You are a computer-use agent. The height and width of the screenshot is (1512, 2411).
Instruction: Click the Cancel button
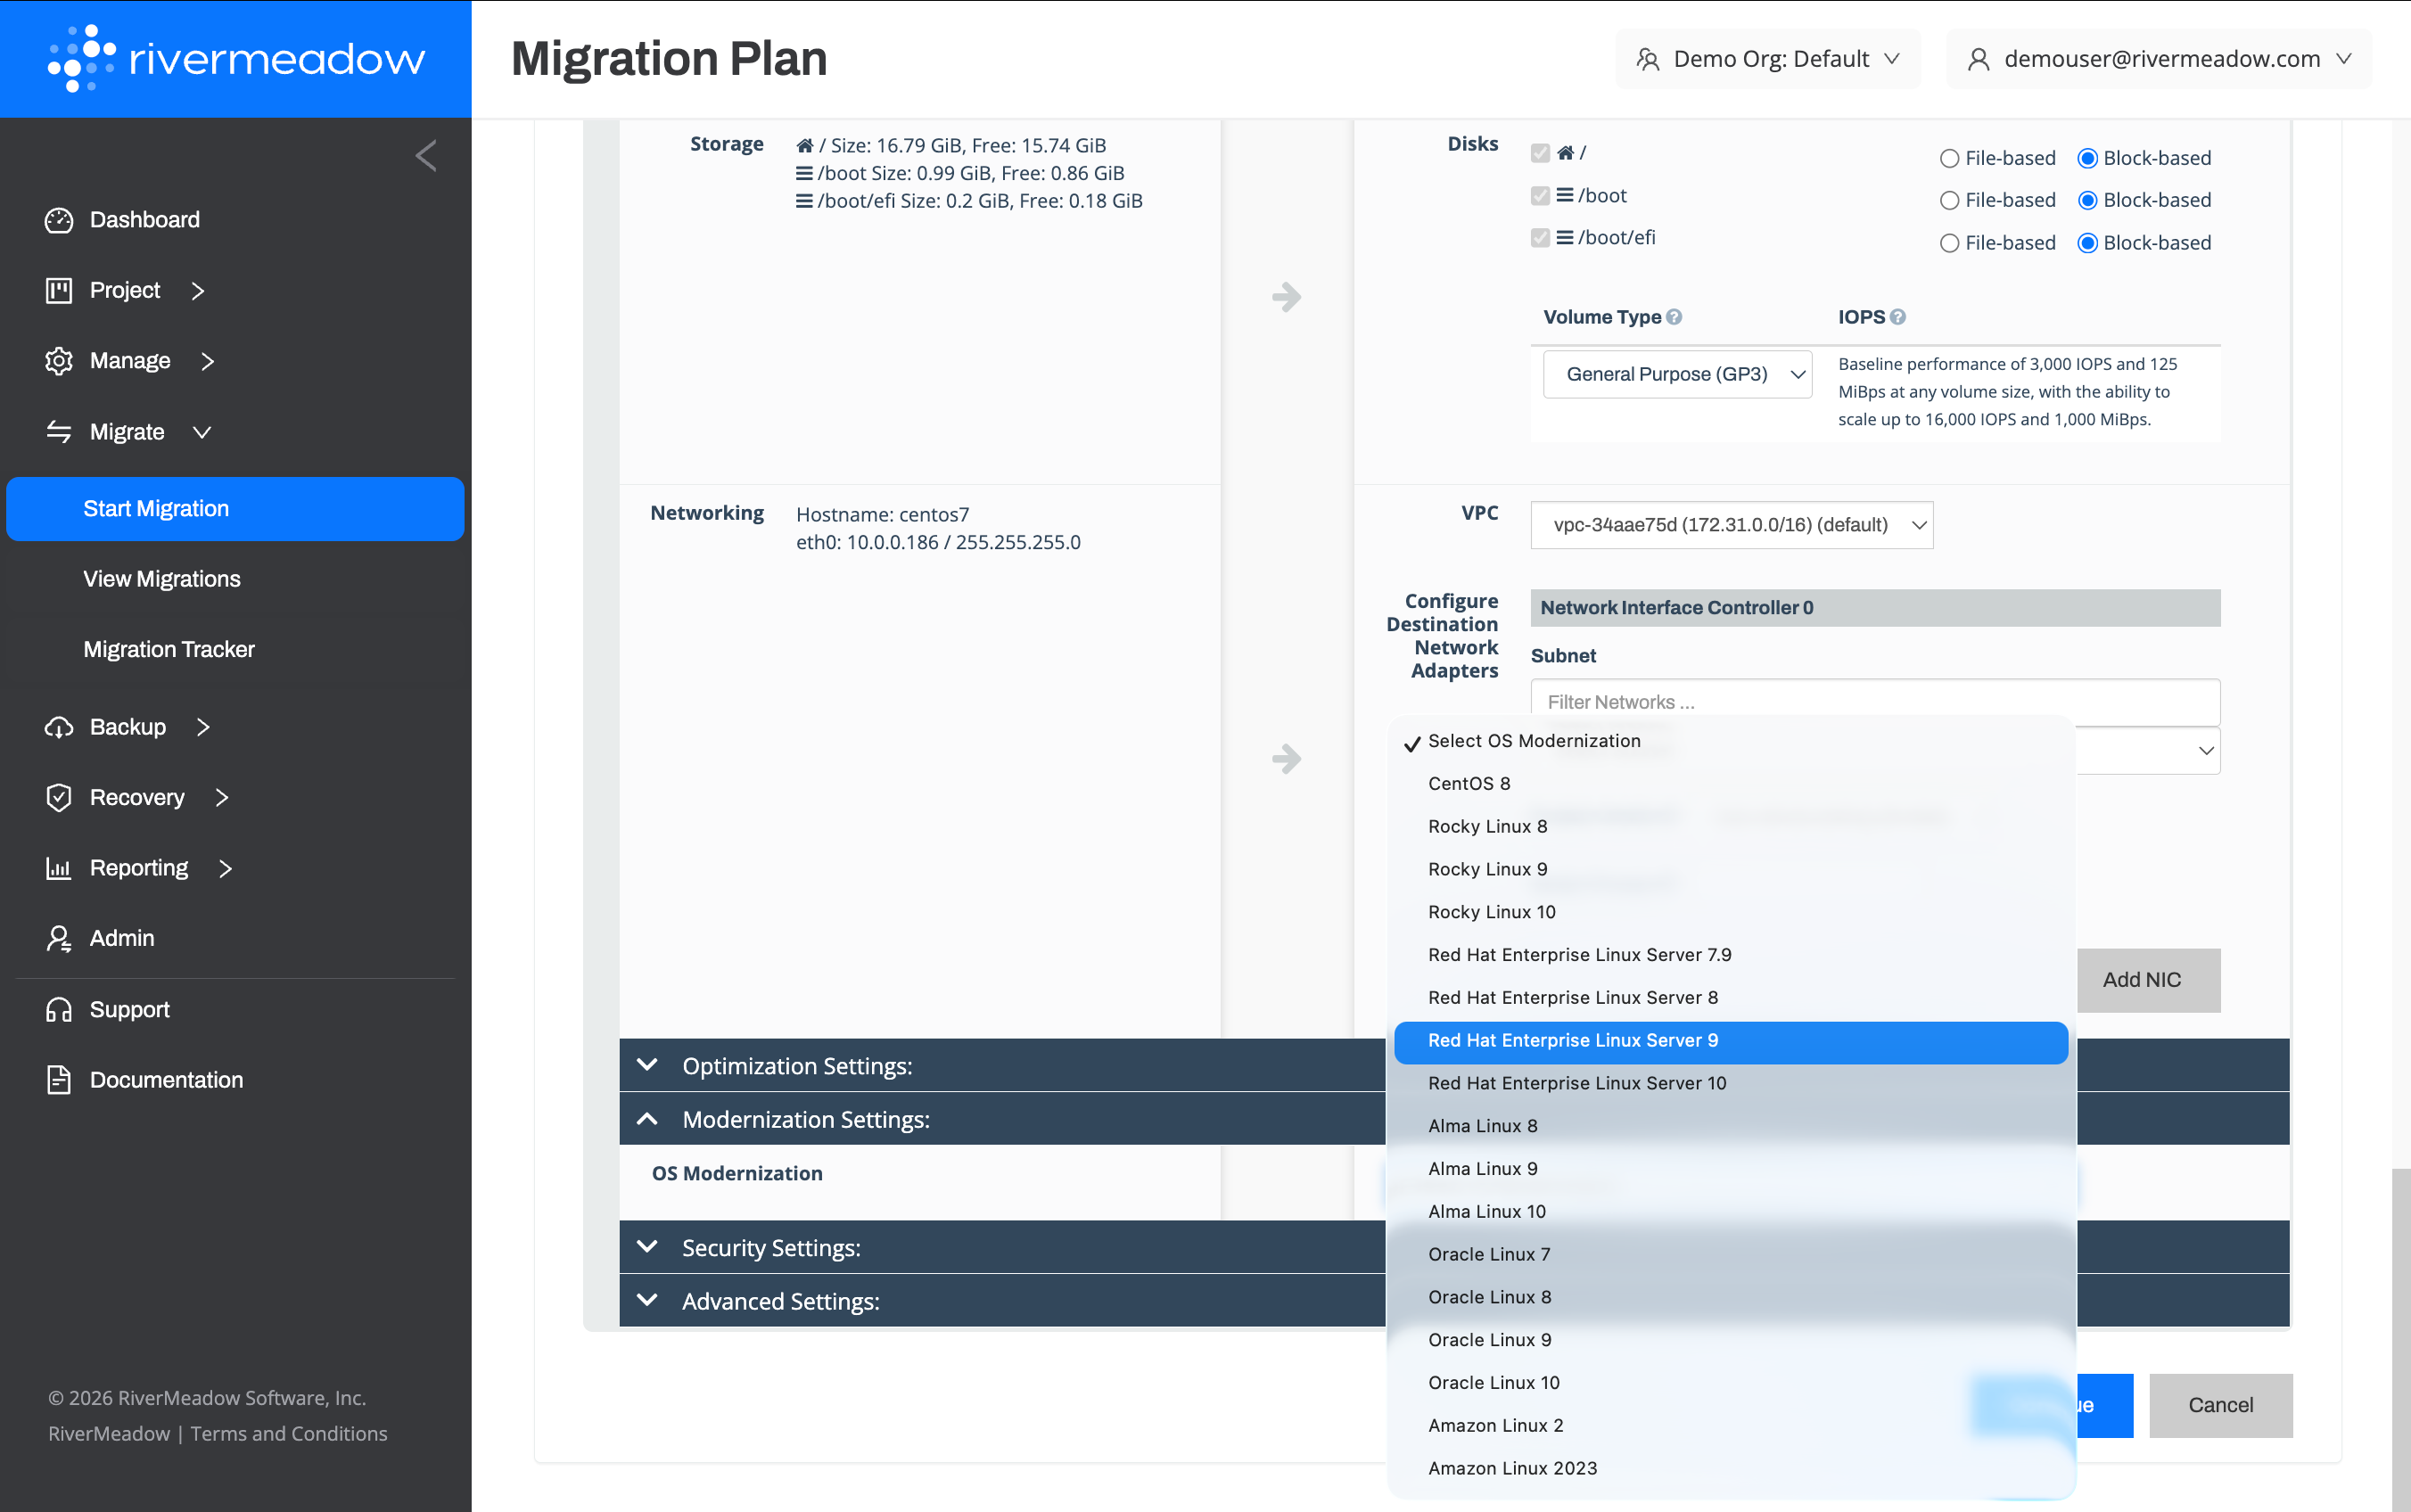tap(2220, 1404)
